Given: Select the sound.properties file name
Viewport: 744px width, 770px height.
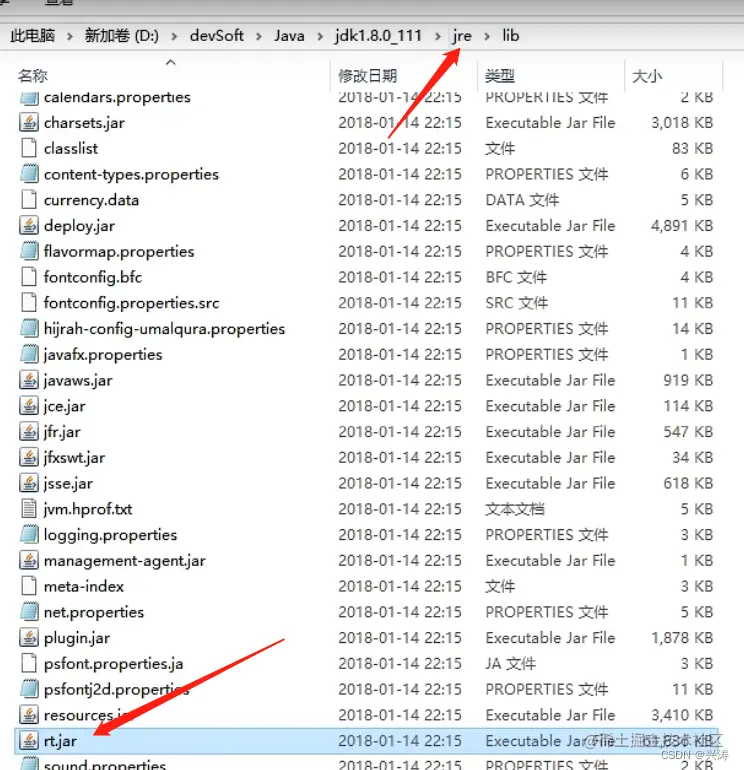Looking at the screenshot, I should click(105, 765).
